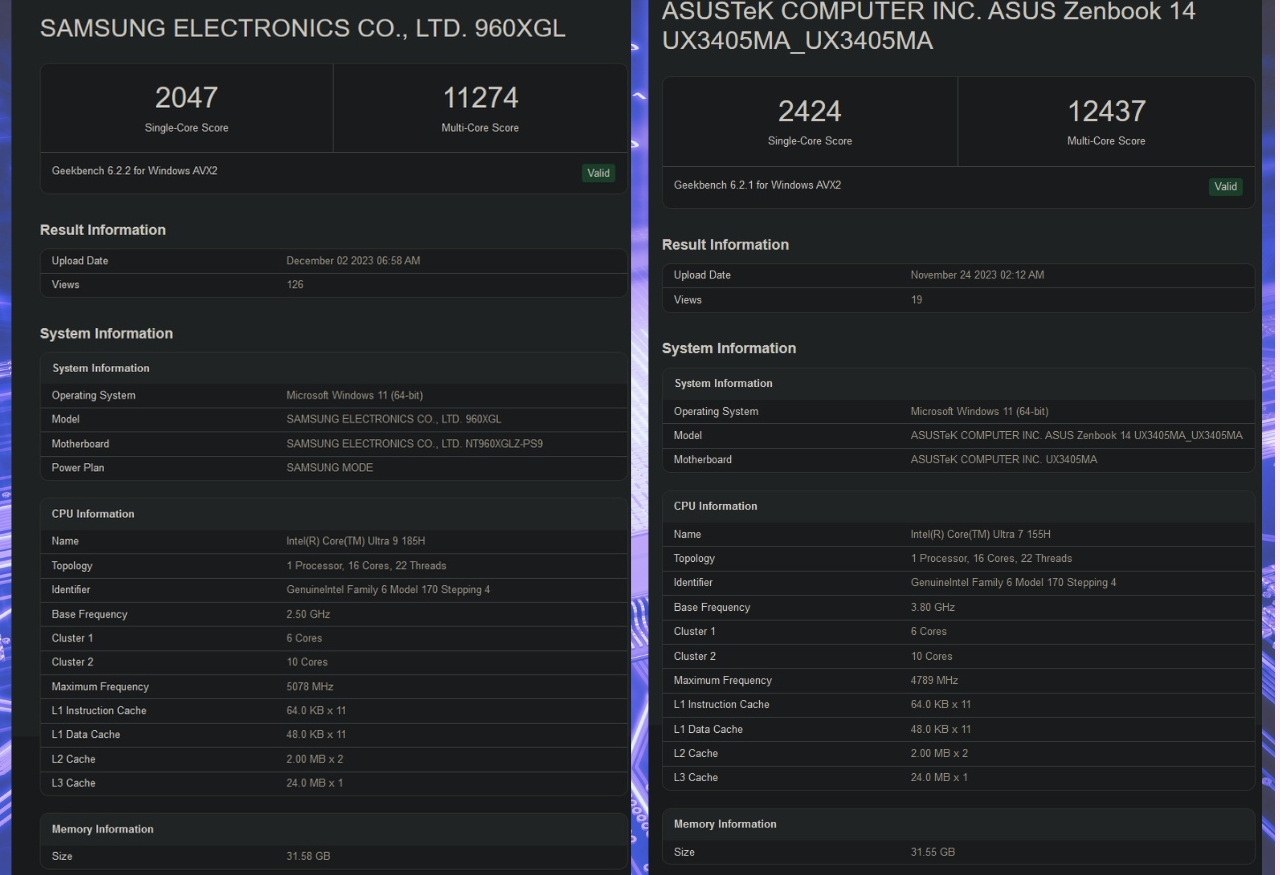Click the Valid badge on the ASUS result
1280x875 pixels.
1226,186
